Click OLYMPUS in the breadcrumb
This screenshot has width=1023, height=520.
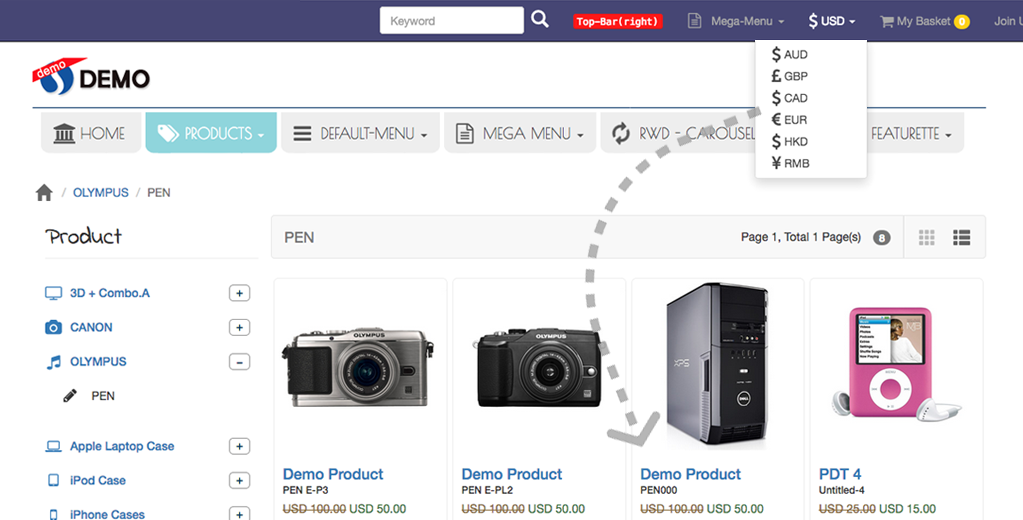click(x=100, y=192)
